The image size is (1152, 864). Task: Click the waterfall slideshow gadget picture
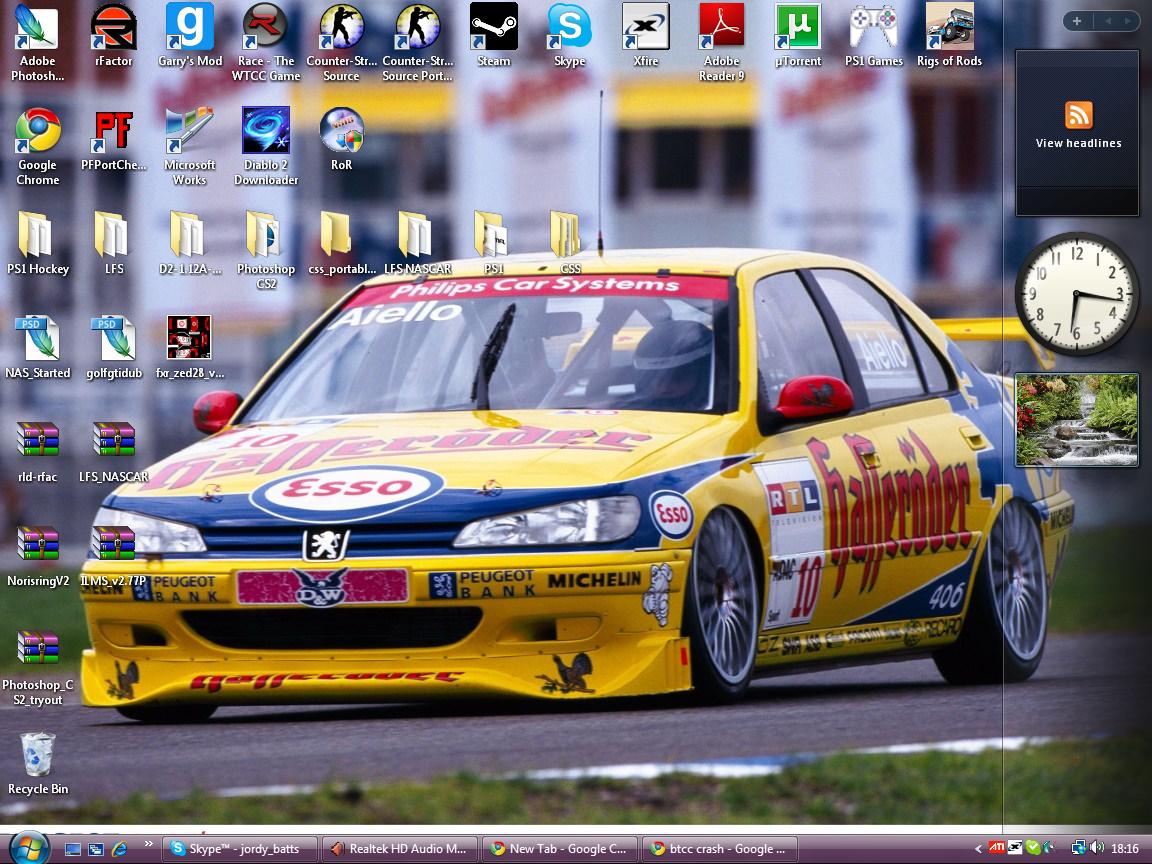pos(1077,420)
